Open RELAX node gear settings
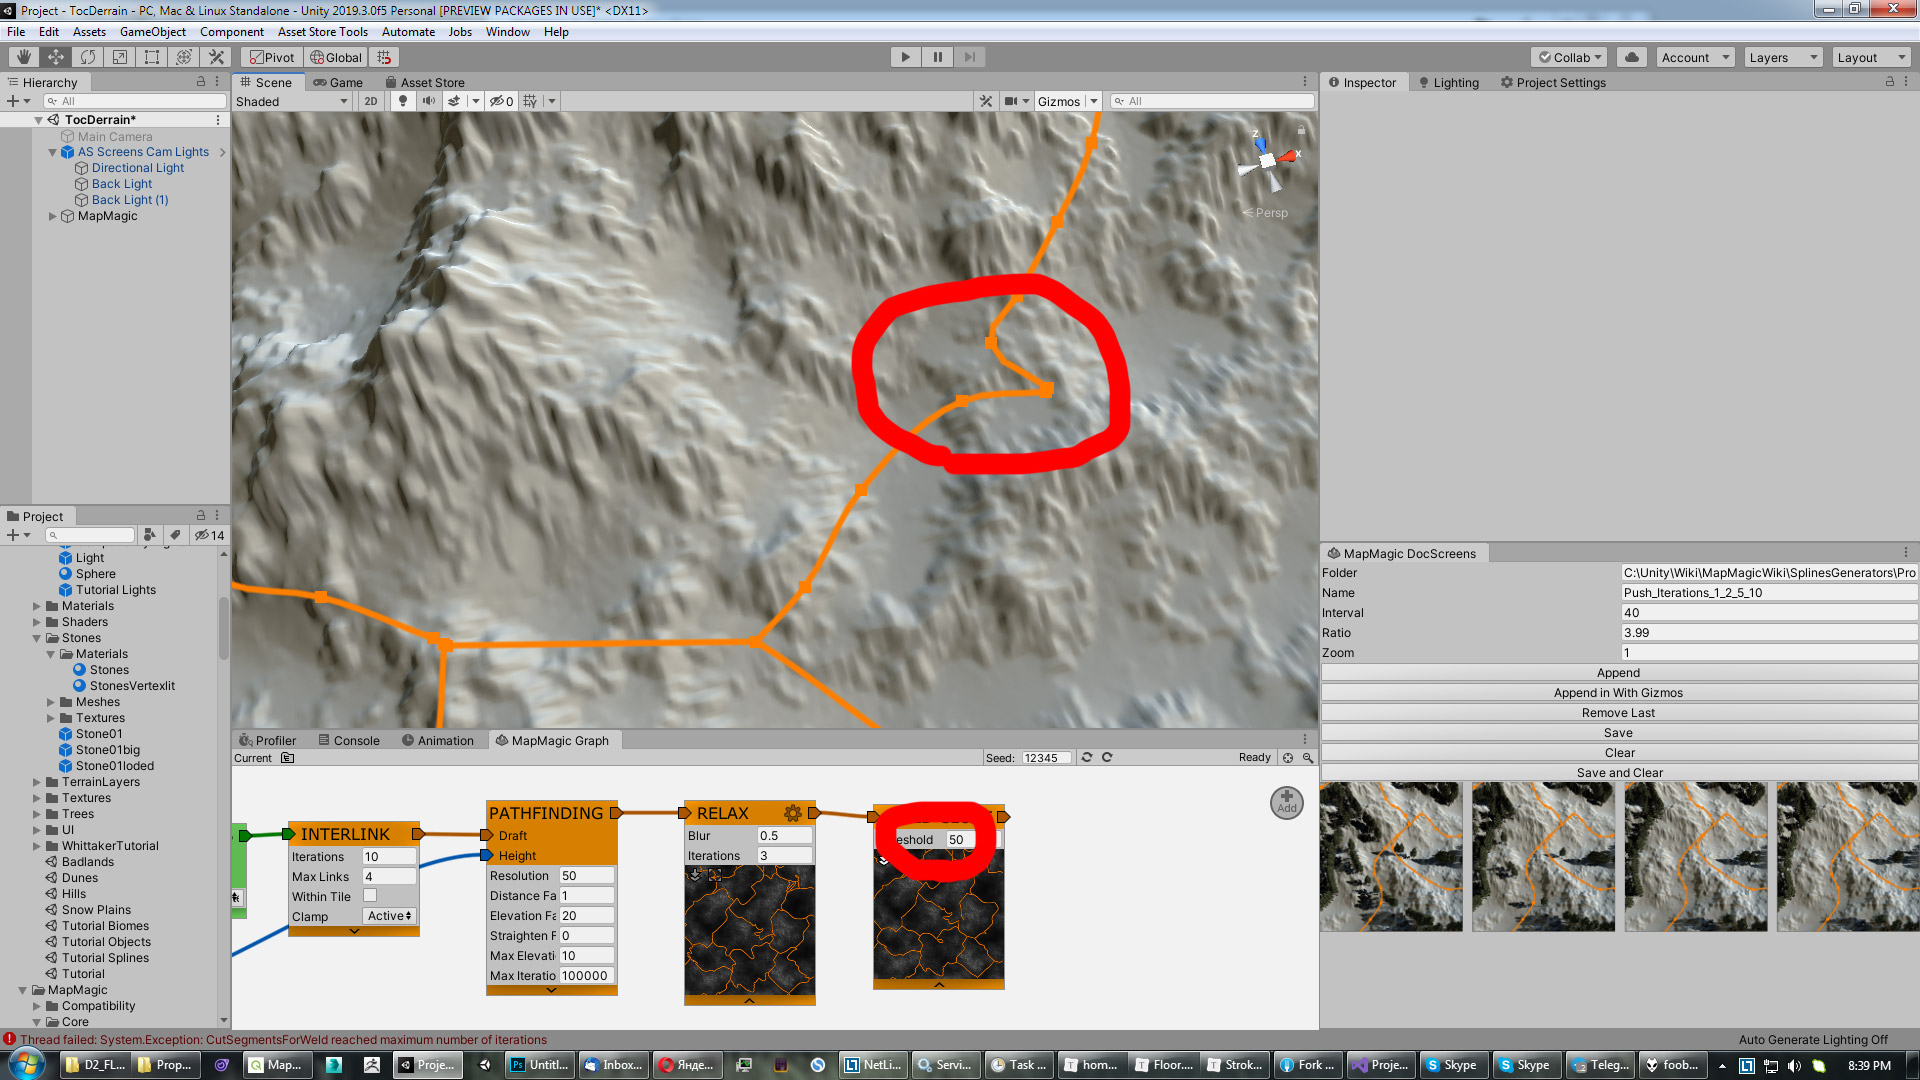The width and height of the screenshot is (1920, 1080). pos(793,813)
